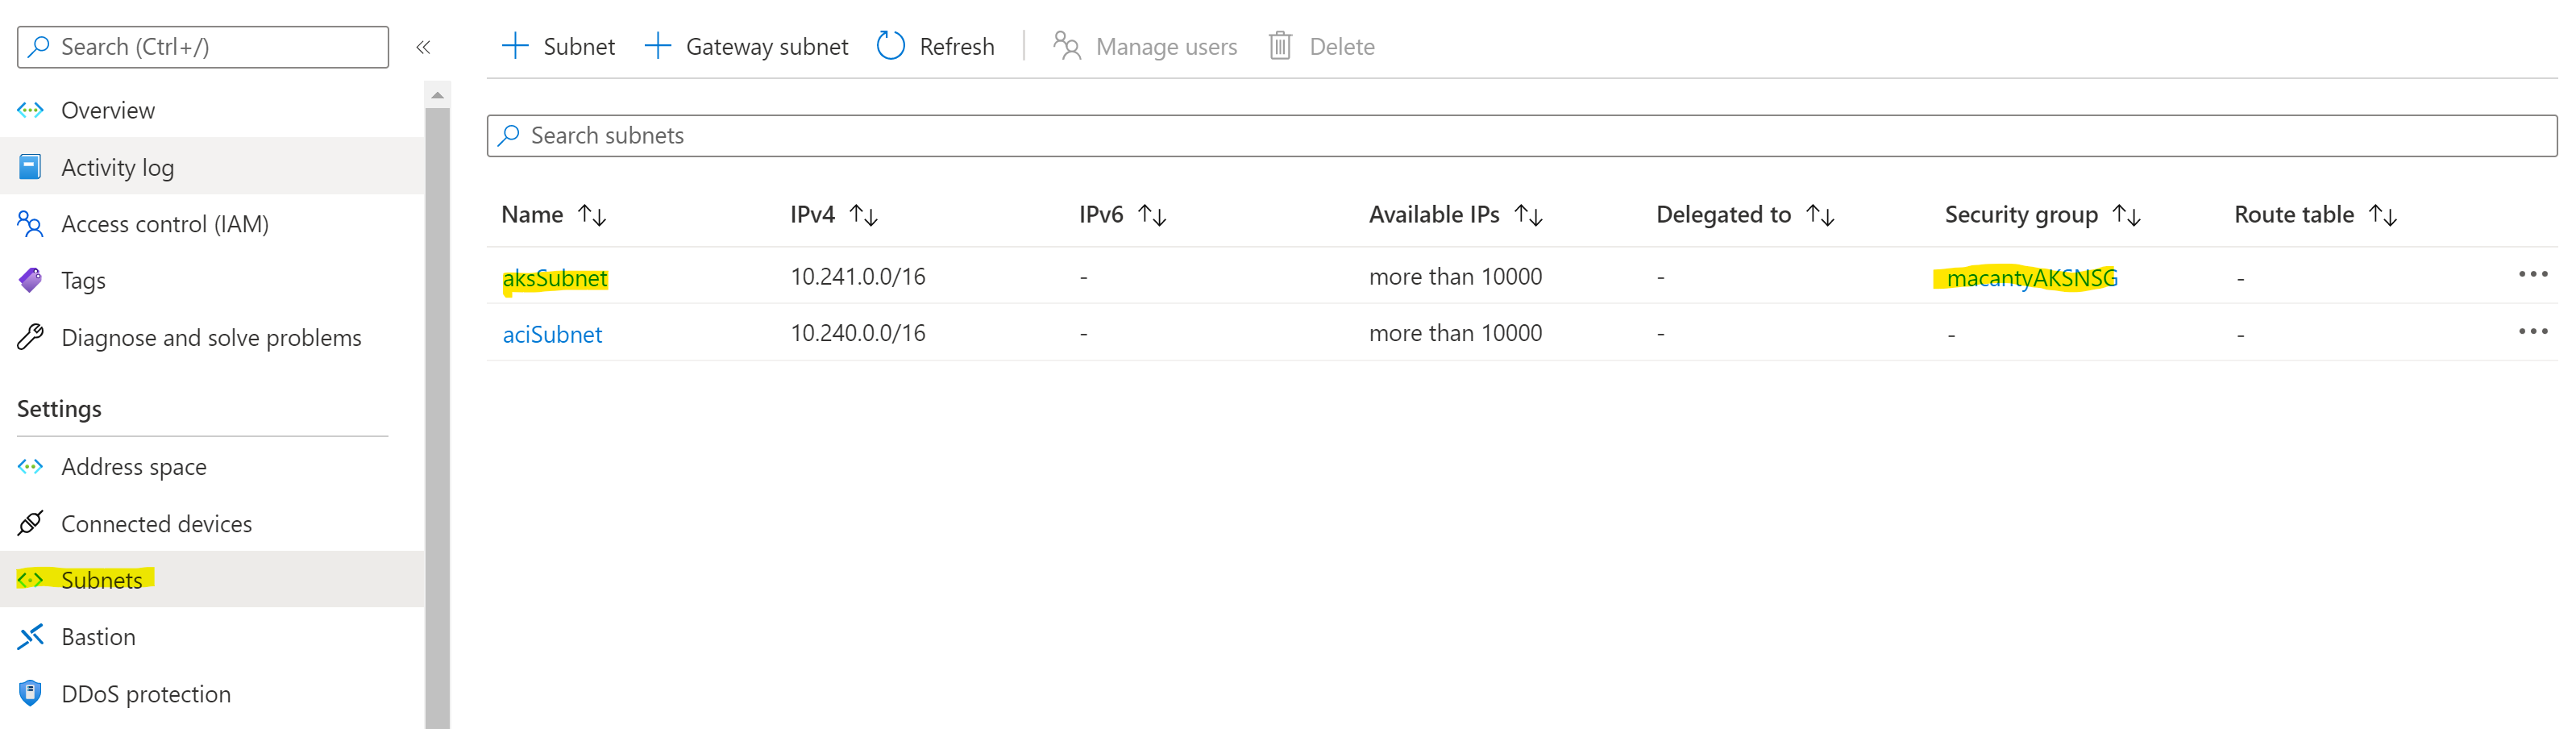Open the aksSubnet link
This screenshot has width=2576, height=729.
coord(555,278)
